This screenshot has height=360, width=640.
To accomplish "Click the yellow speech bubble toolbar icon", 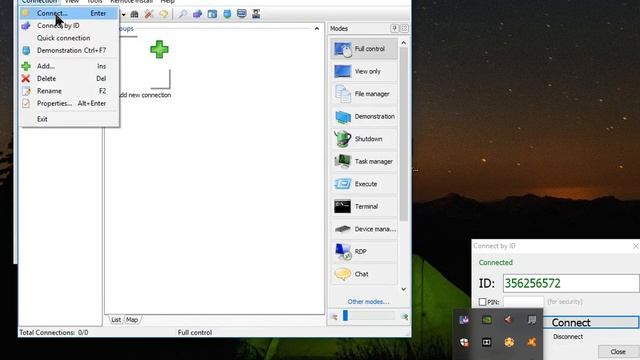I will tap(164, 14).
